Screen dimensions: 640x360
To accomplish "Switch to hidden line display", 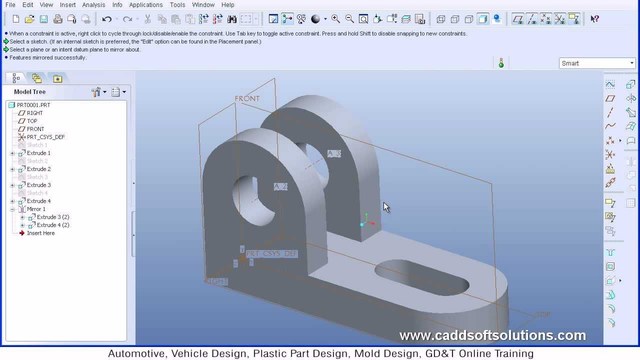I will (x=455, y=19).
